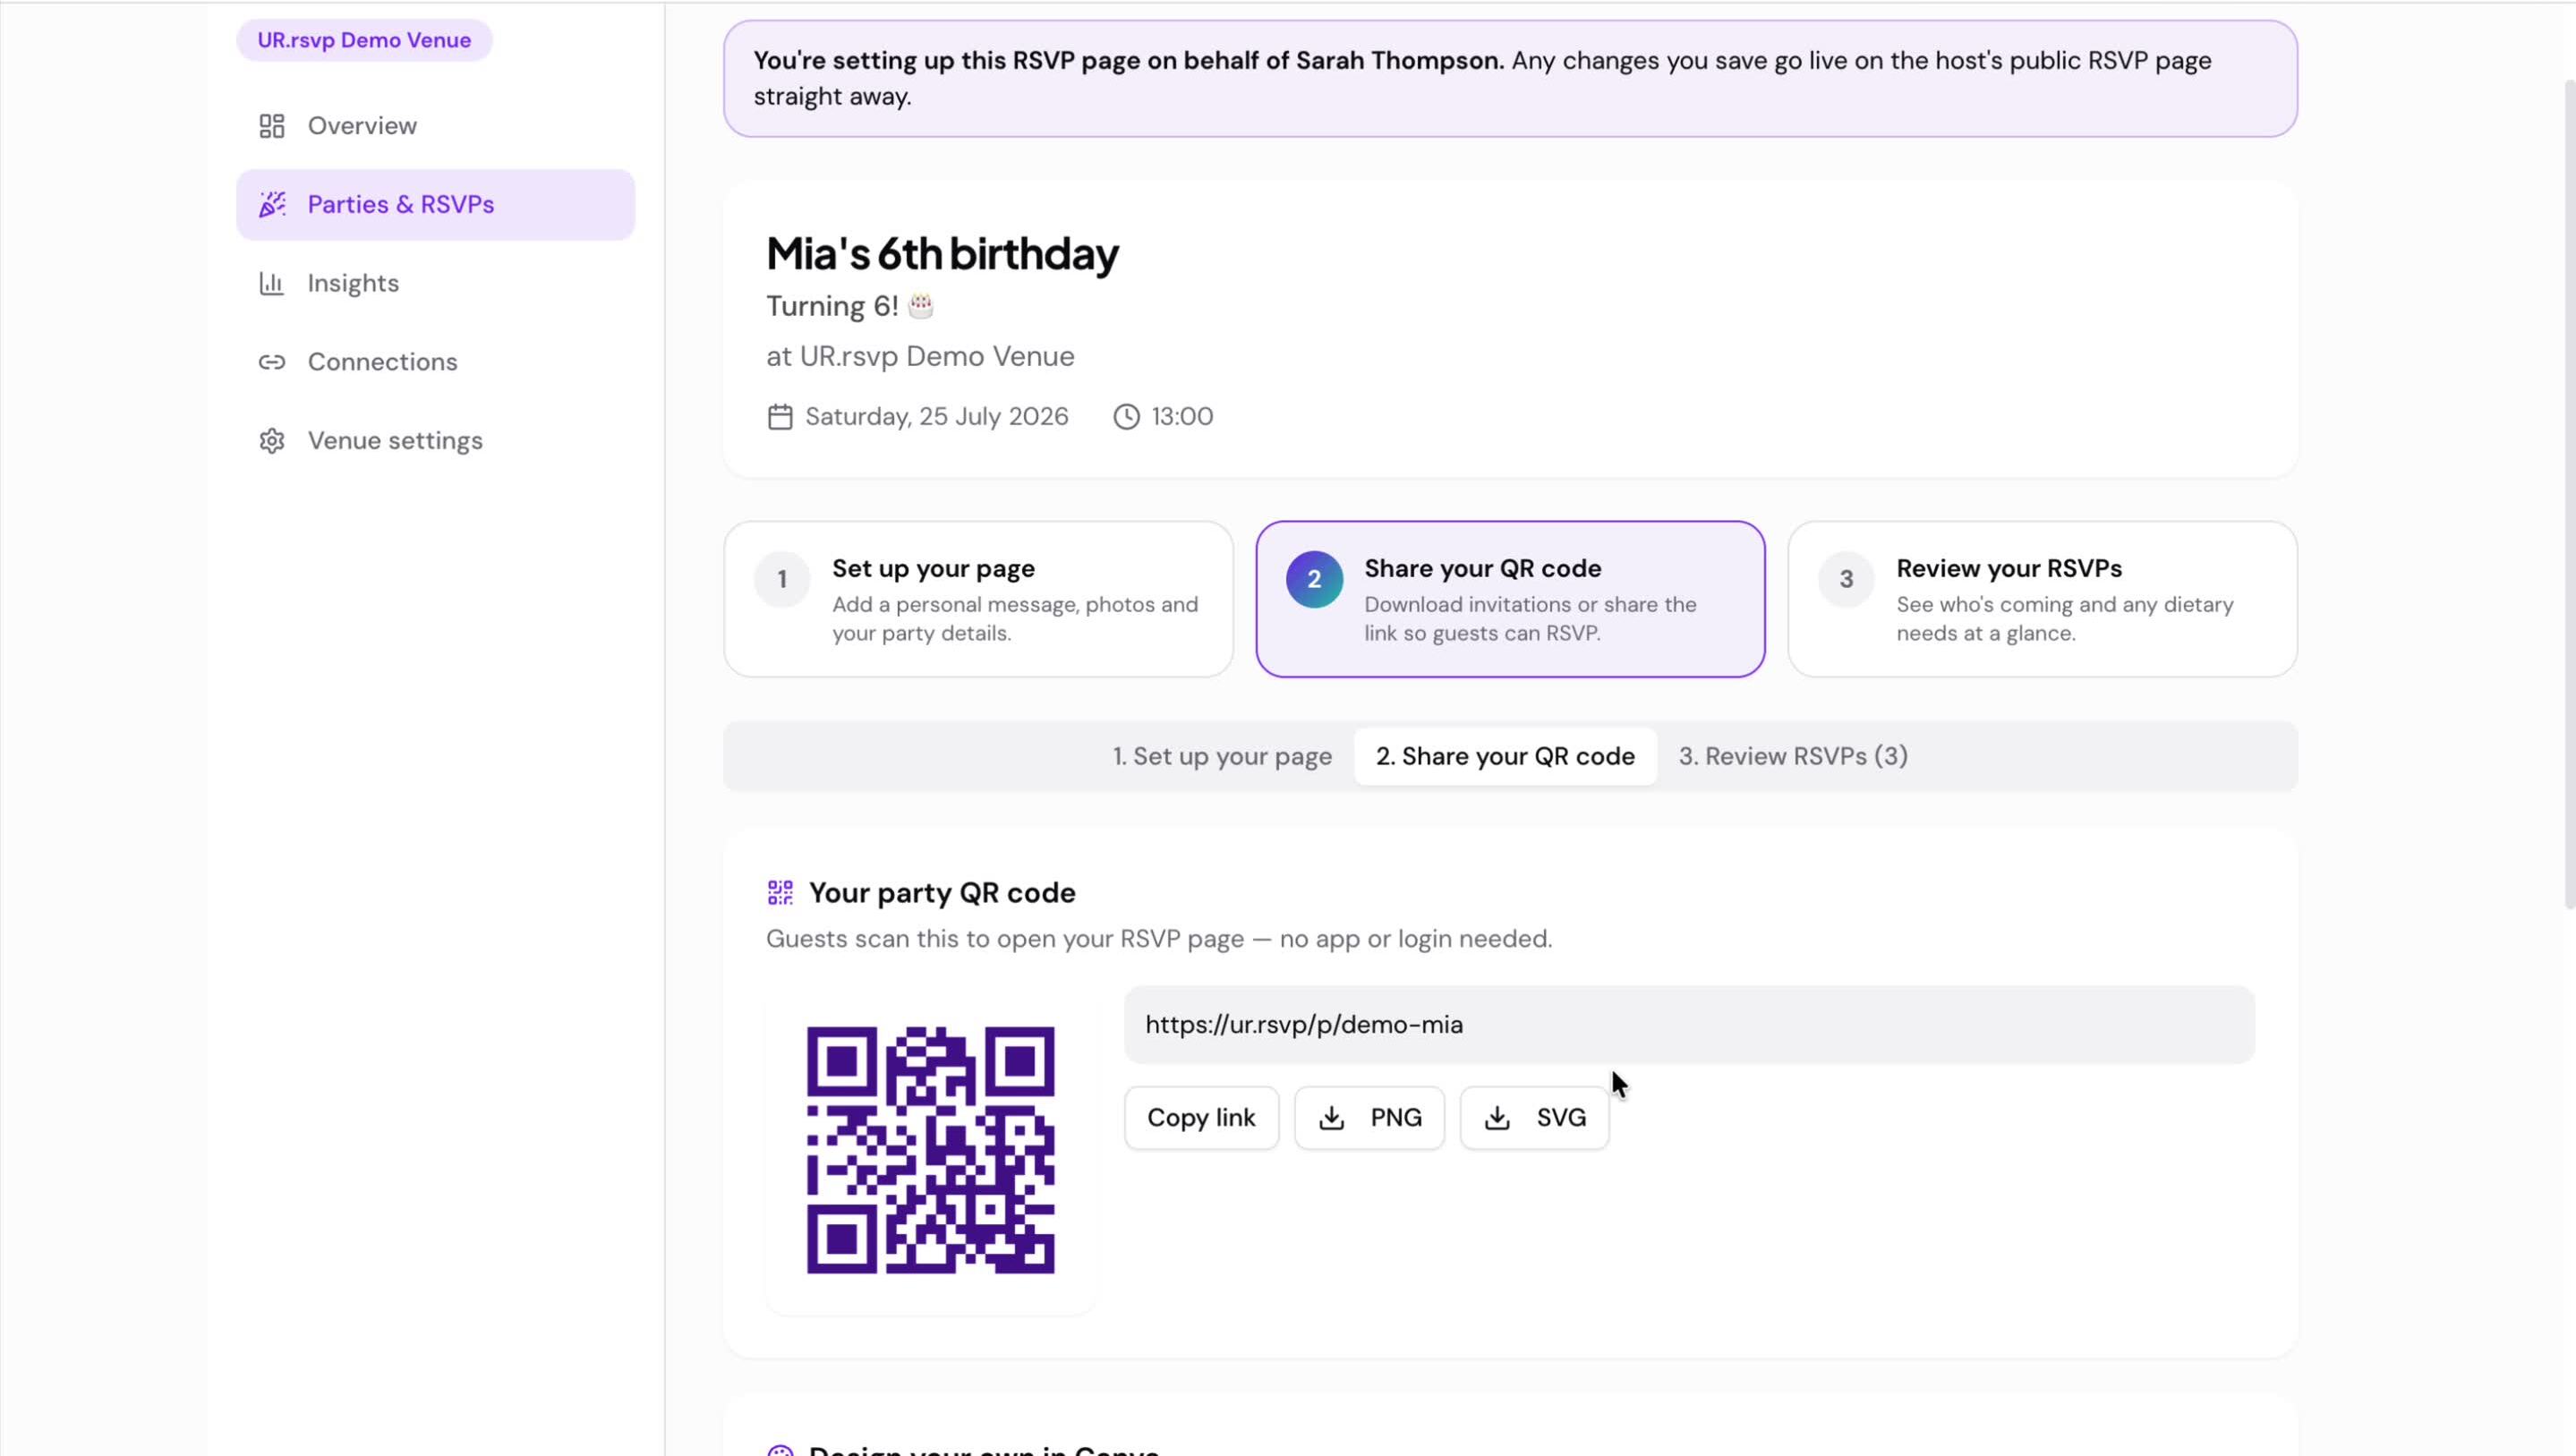The width and height of the screenshot is (2576, 1456).
Task: Switch to '3. Review RSVPs (3)' tab
Action: (1793, 757)
